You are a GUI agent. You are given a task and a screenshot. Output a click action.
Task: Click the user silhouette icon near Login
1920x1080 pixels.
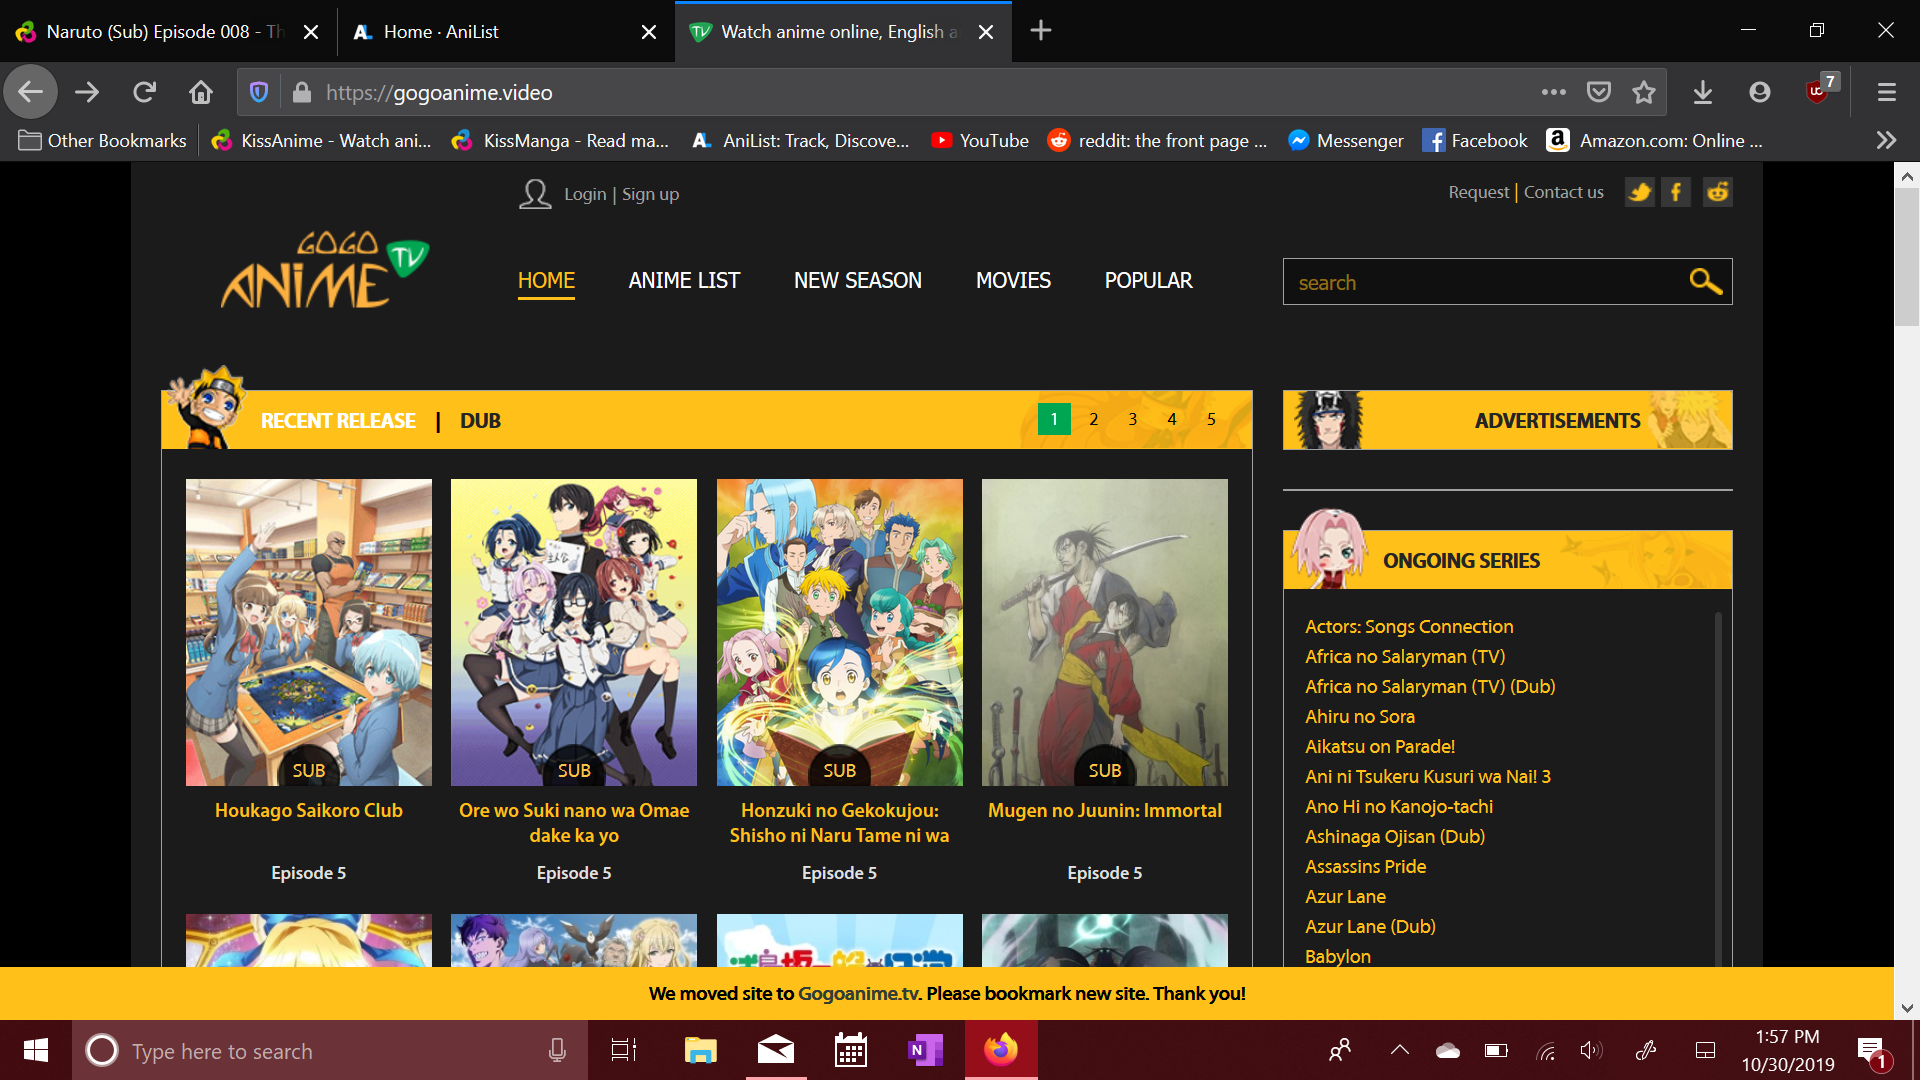click(535, 194)
